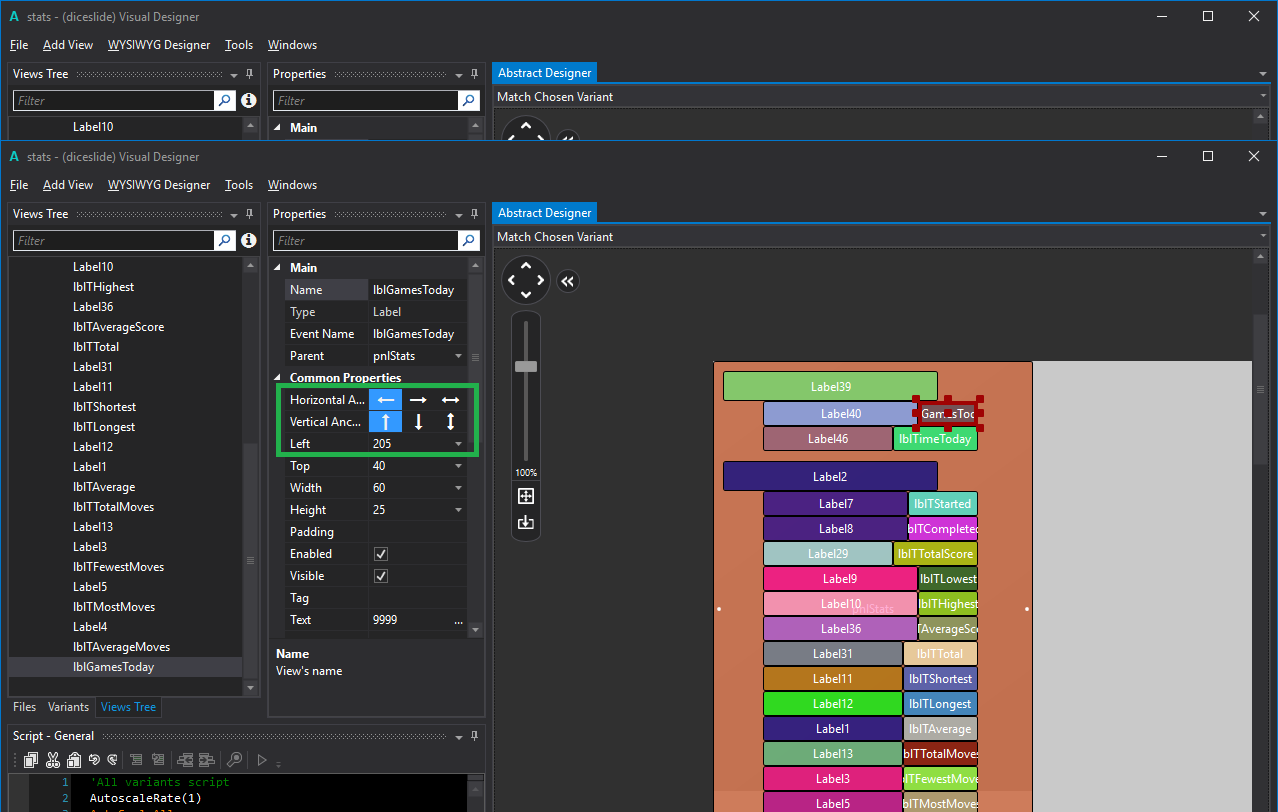1278x812 pixels.
Task: Click the Undo icon in Script toolbar
Action: coord(95,760)
